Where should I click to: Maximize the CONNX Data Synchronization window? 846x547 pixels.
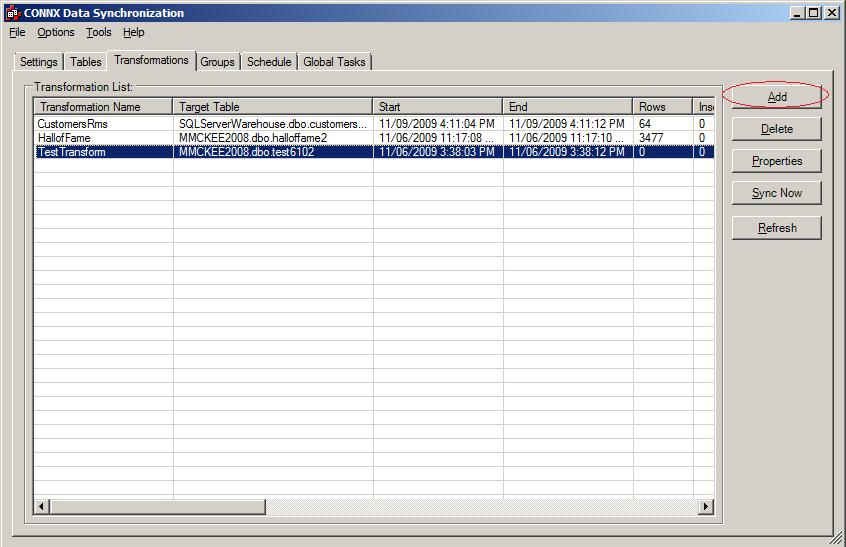[x=814, y=13]
